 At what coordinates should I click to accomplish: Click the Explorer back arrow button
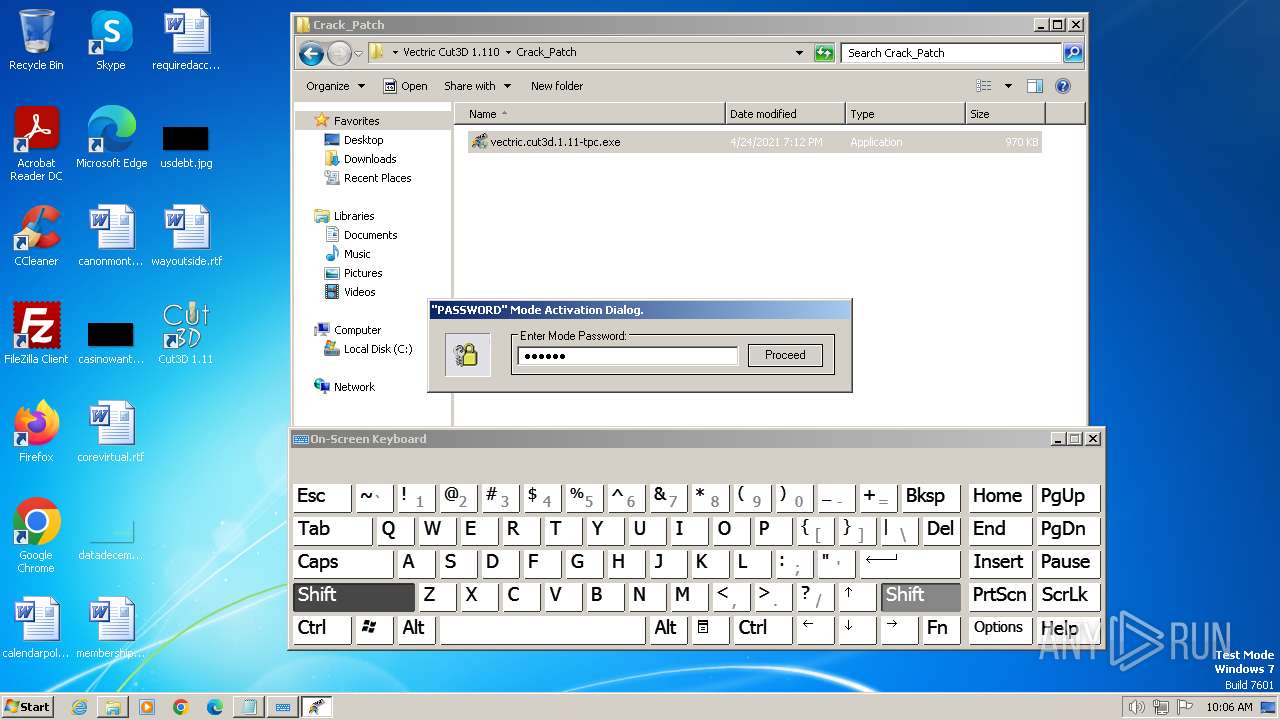tap(311, 53)
